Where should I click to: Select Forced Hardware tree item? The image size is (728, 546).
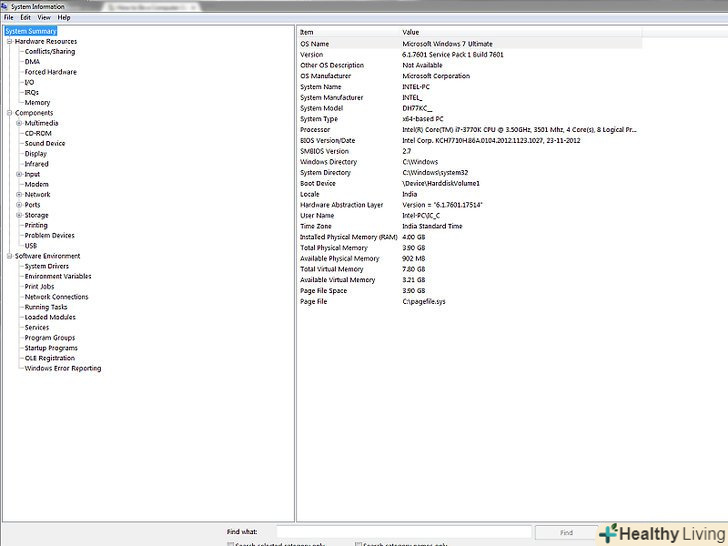[51, 72]
